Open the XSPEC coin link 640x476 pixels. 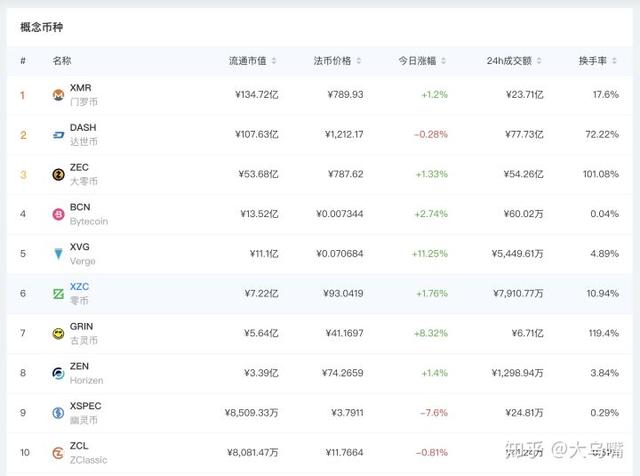point(85,406)
